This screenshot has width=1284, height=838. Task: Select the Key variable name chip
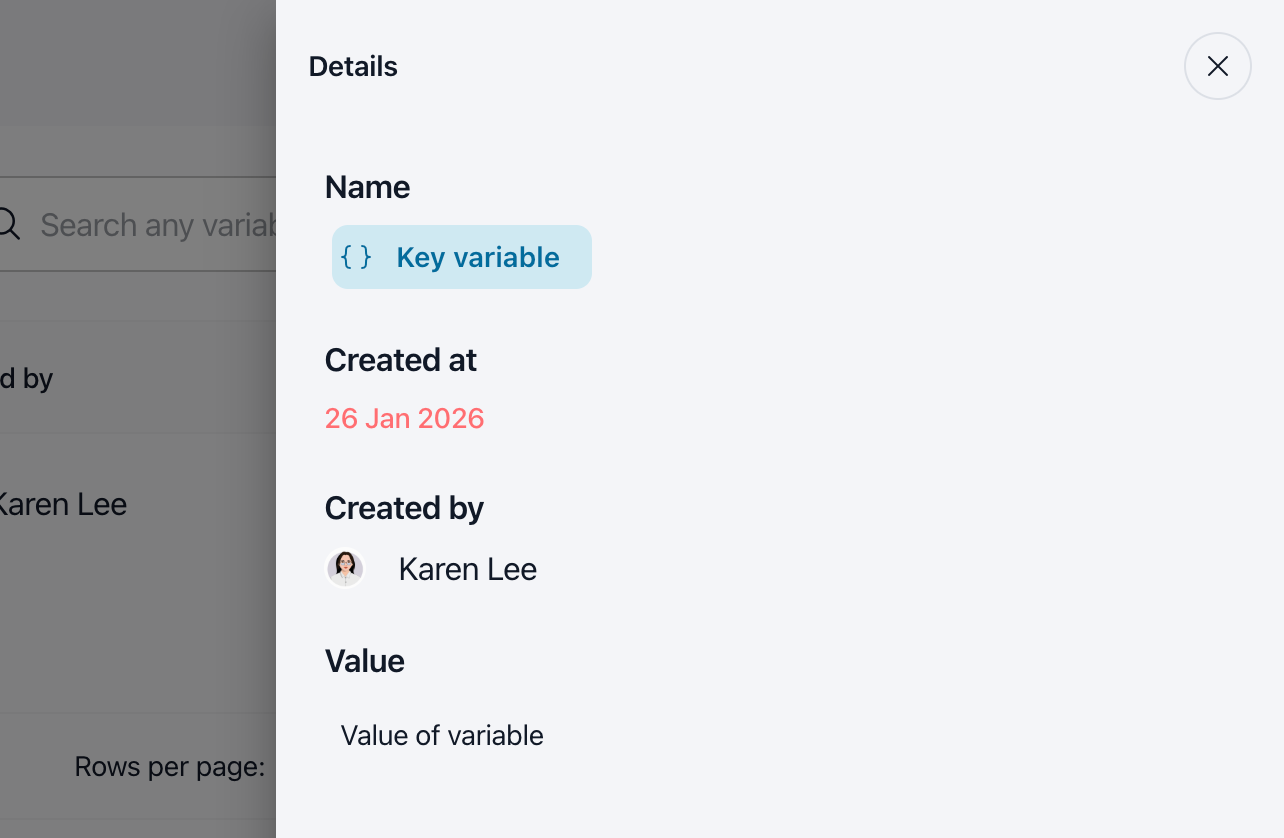point(462,257)
